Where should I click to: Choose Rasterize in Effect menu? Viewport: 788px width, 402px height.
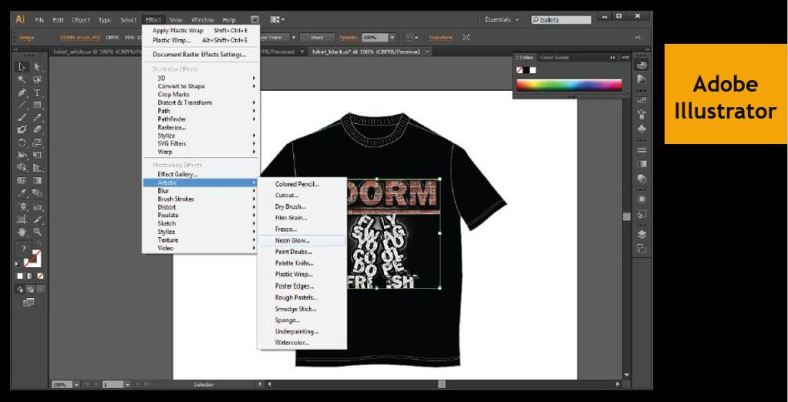(200, 127)
